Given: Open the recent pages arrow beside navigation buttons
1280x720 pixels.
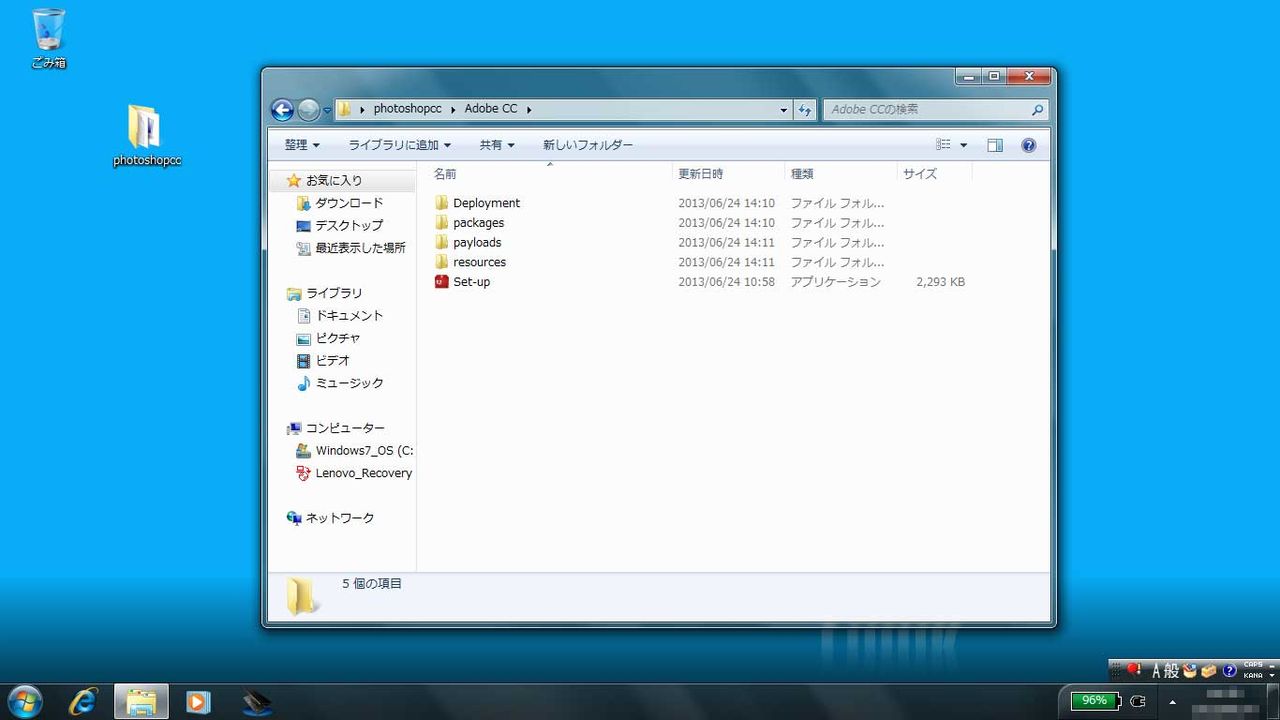Looking at the screenshot, I should tap(327, 110).
